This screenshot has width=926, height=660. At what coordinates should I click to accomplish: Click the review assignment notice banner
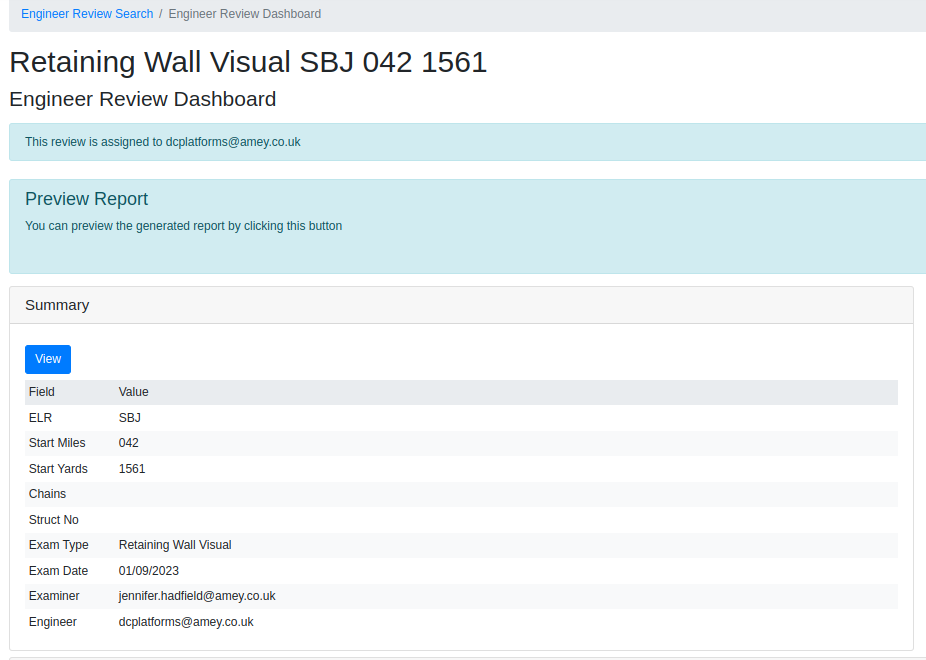(466, 142)
